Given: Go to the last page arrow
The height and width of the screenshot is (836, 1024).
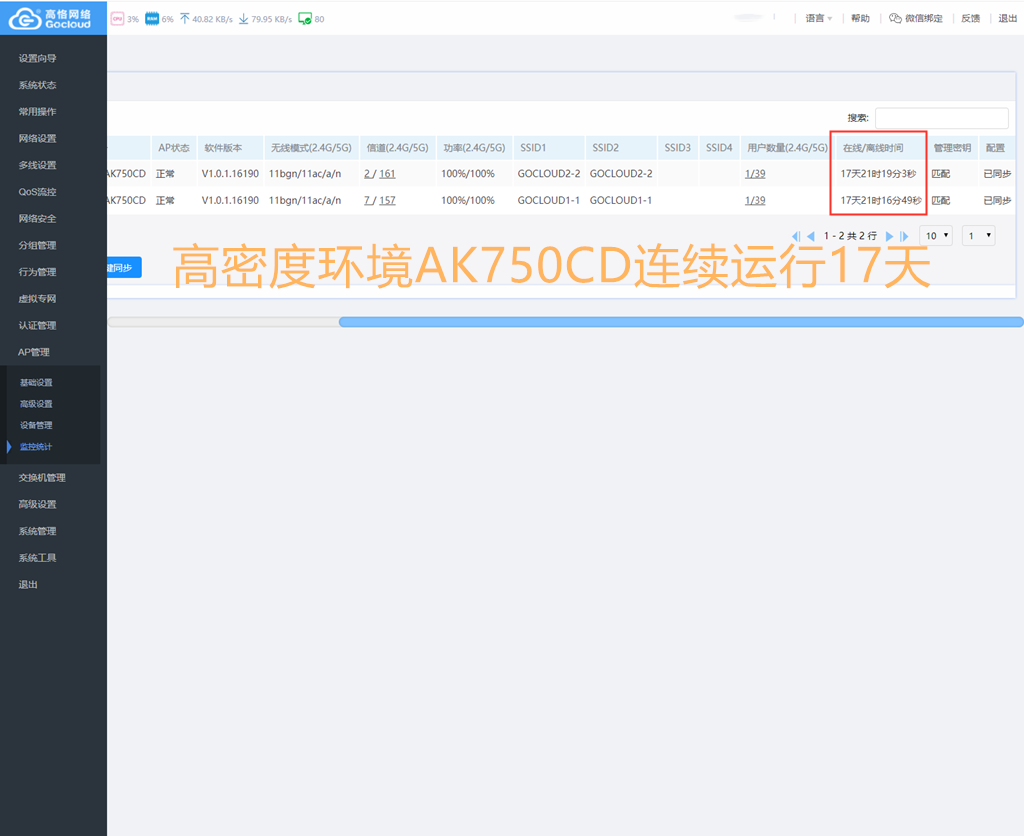Looking at the screenshot, I should (905, 236).
